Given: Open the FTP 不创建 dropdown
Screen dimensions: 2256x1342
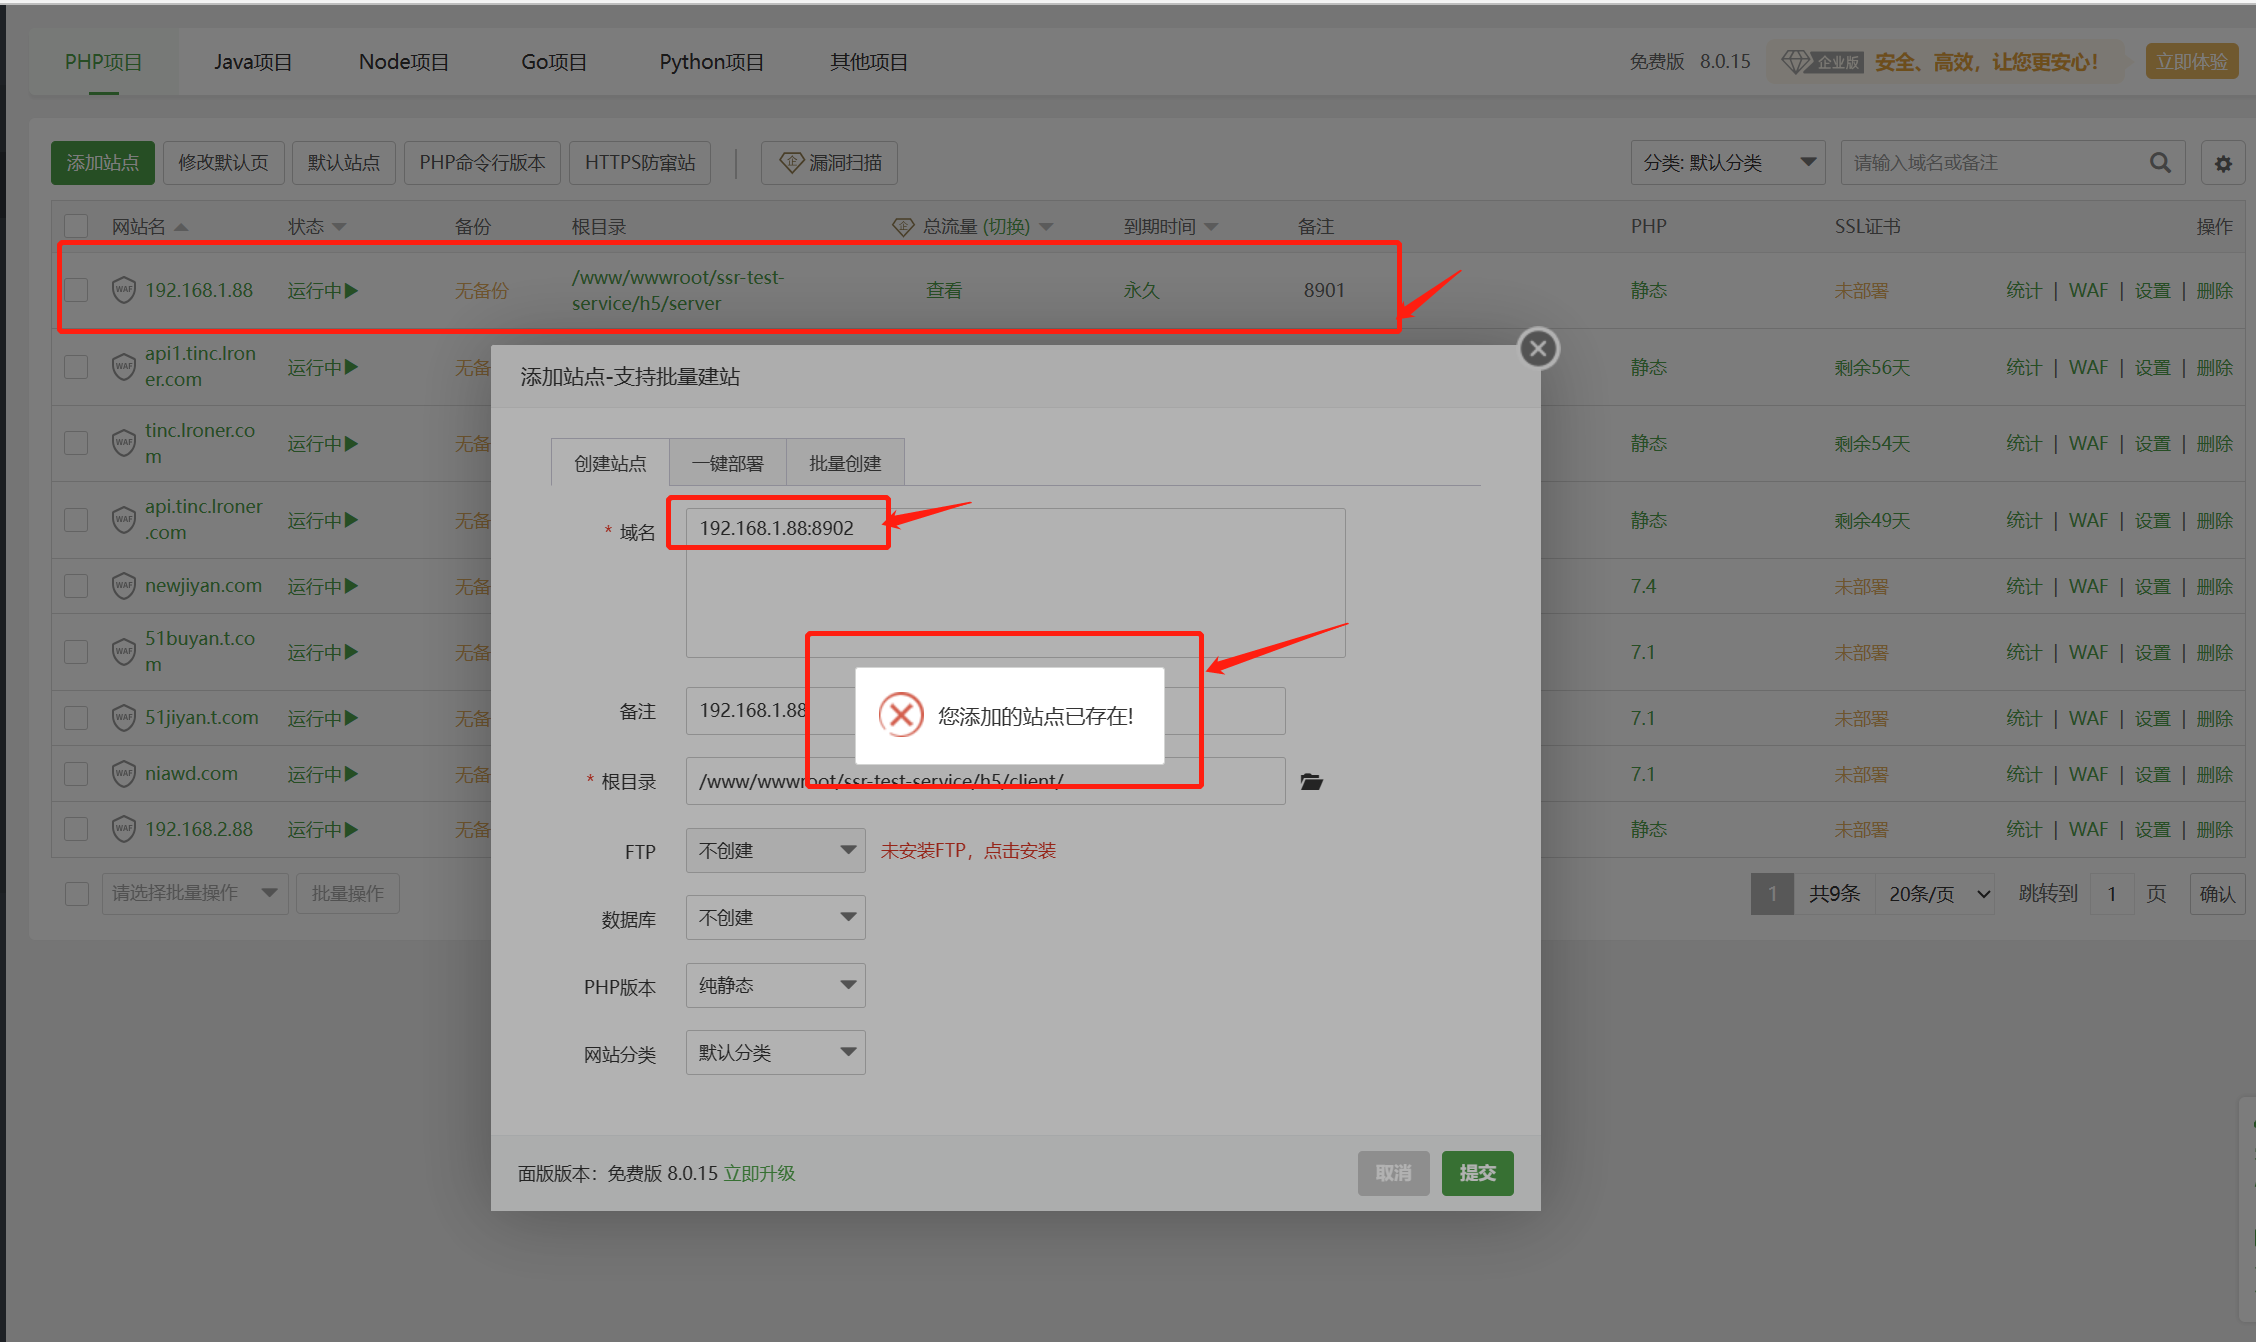Looking at the screenshot, I should (x=775, y=851).
